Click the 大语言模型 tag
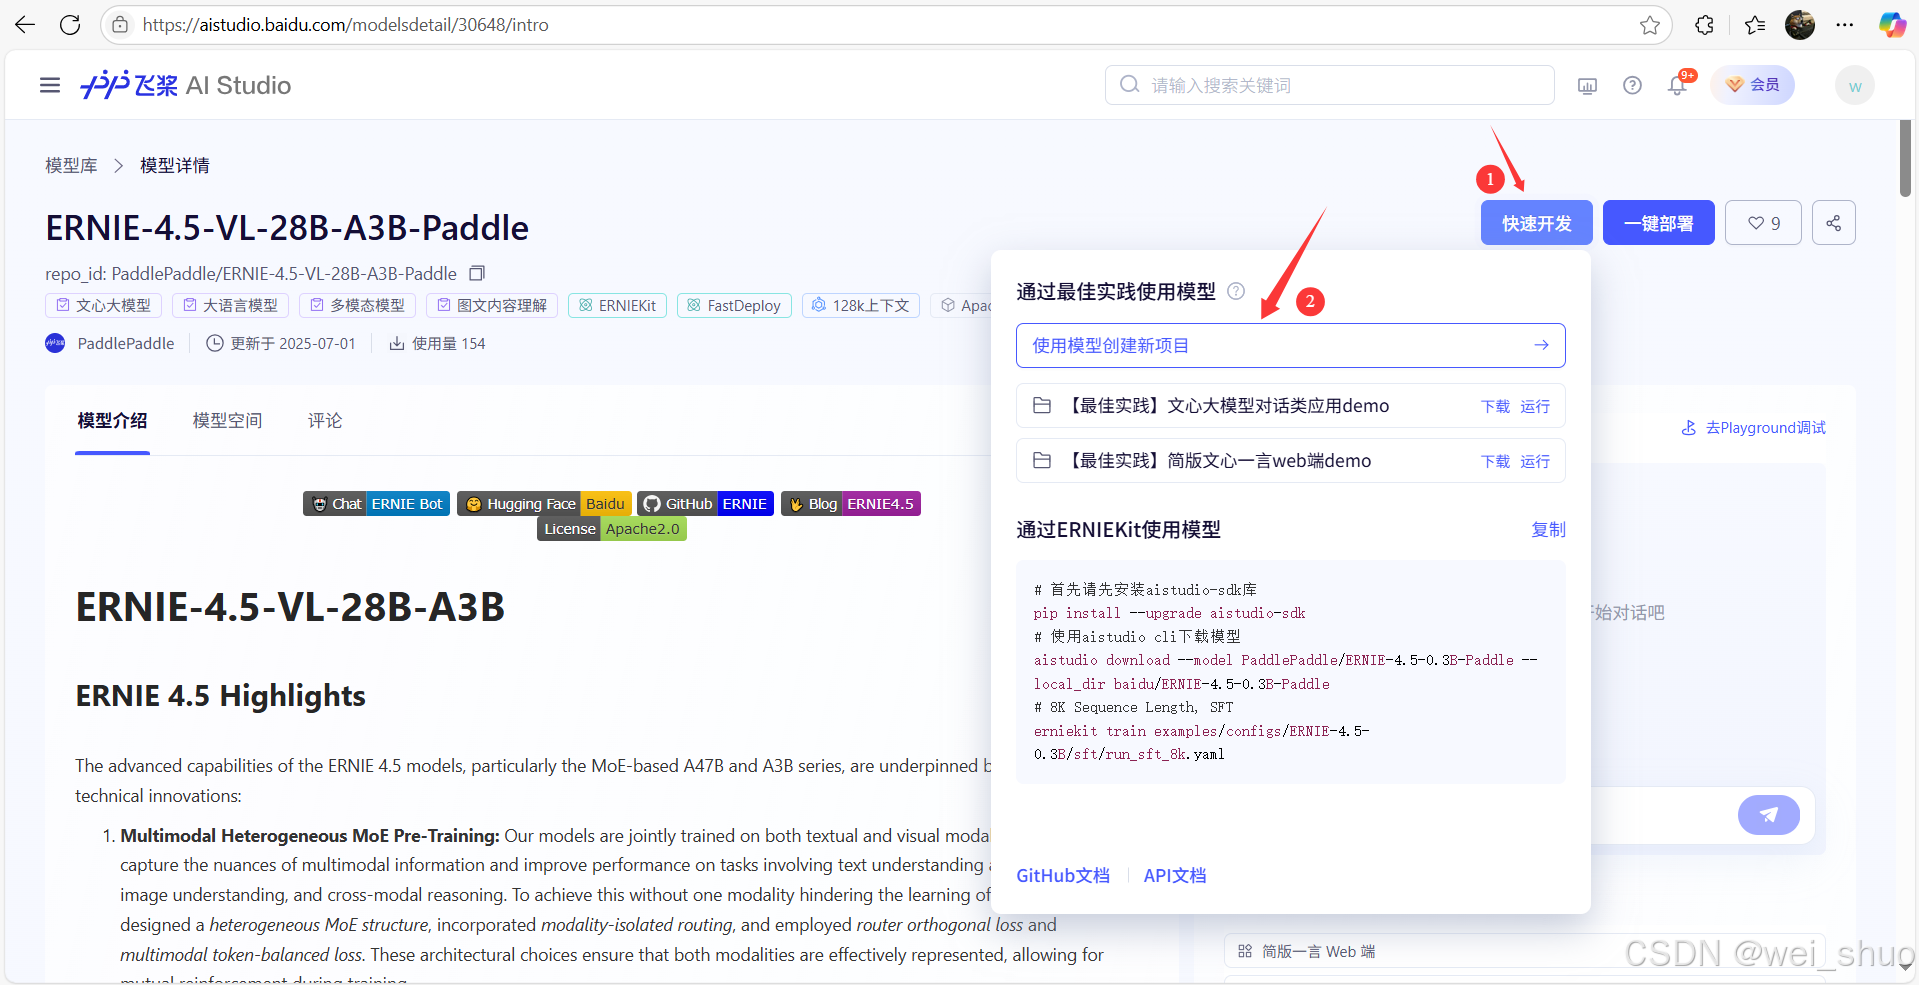 pos(230,305)
